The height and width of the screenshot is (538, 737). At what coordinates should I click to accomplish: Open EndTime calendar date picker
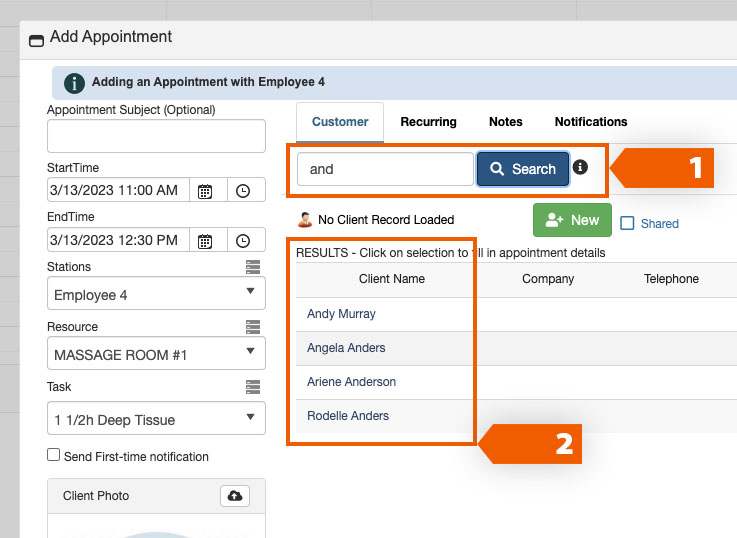coord(205,240)
